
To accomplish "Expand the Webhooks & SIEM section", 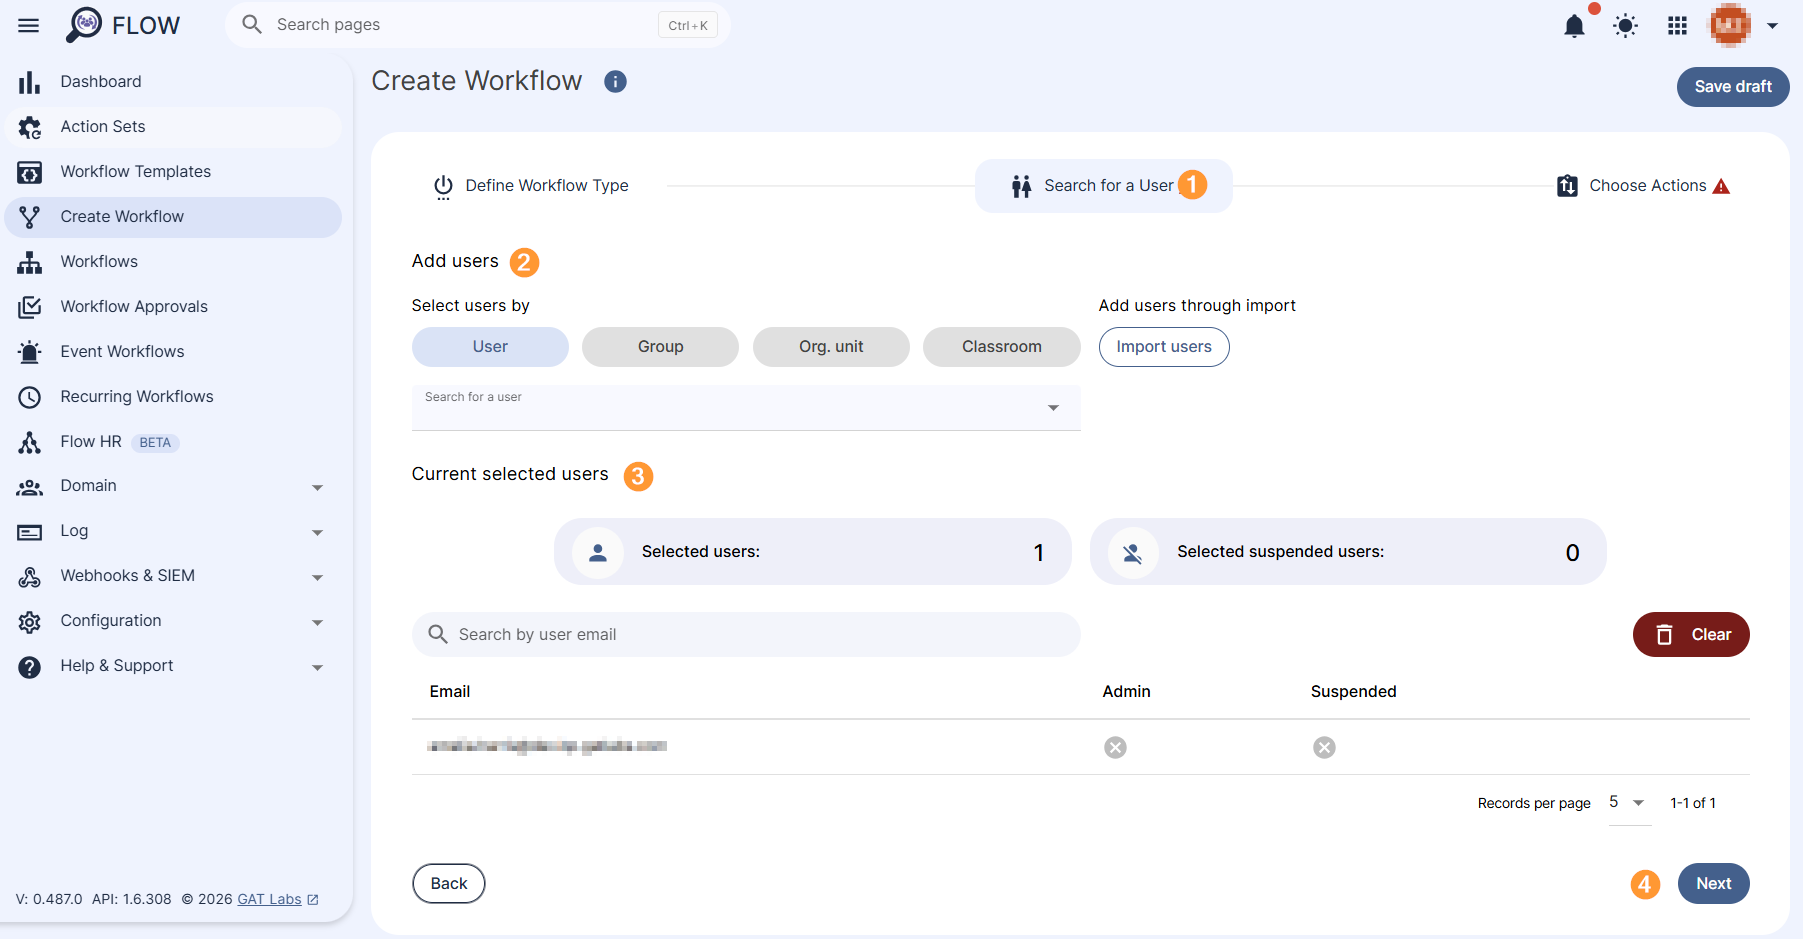I will click(x=317, y=578).
